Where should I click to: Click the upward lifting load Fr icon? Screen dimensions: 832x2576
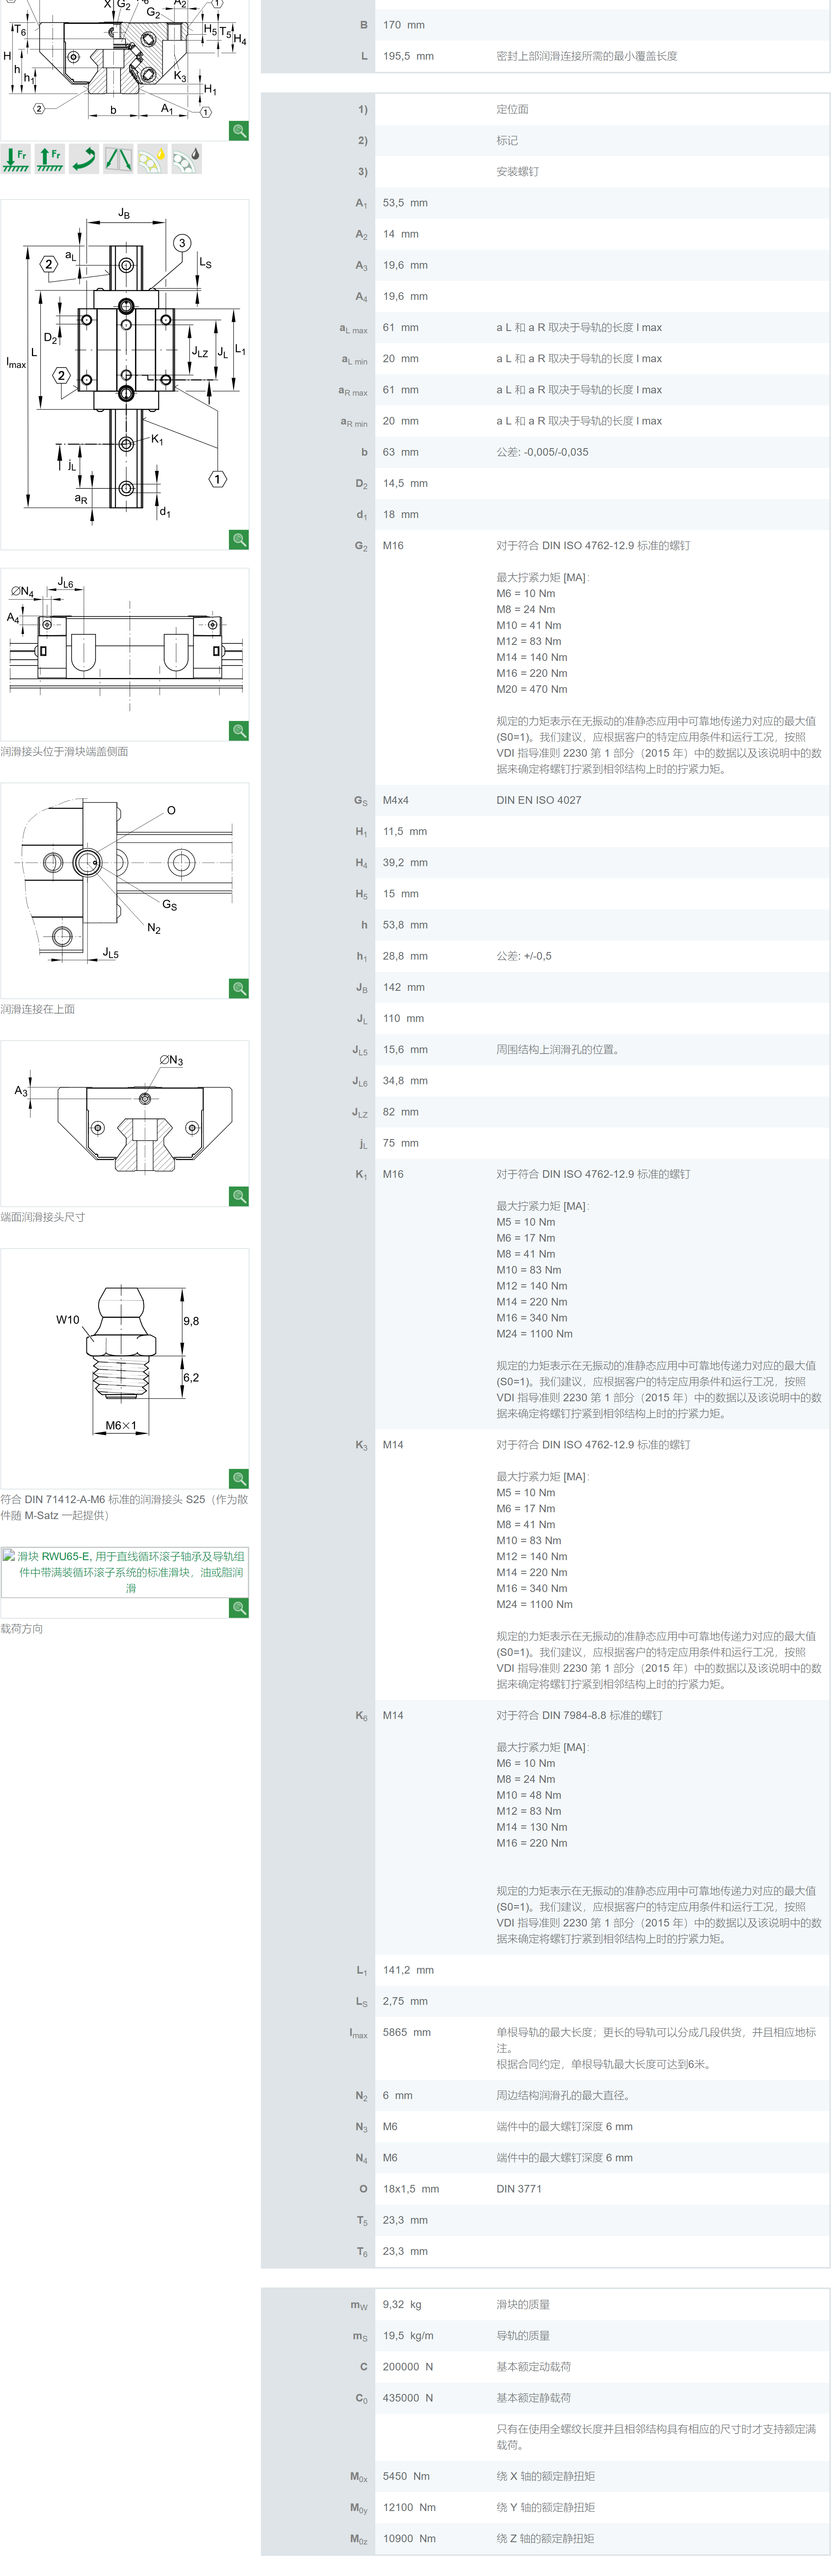point(50,159)
